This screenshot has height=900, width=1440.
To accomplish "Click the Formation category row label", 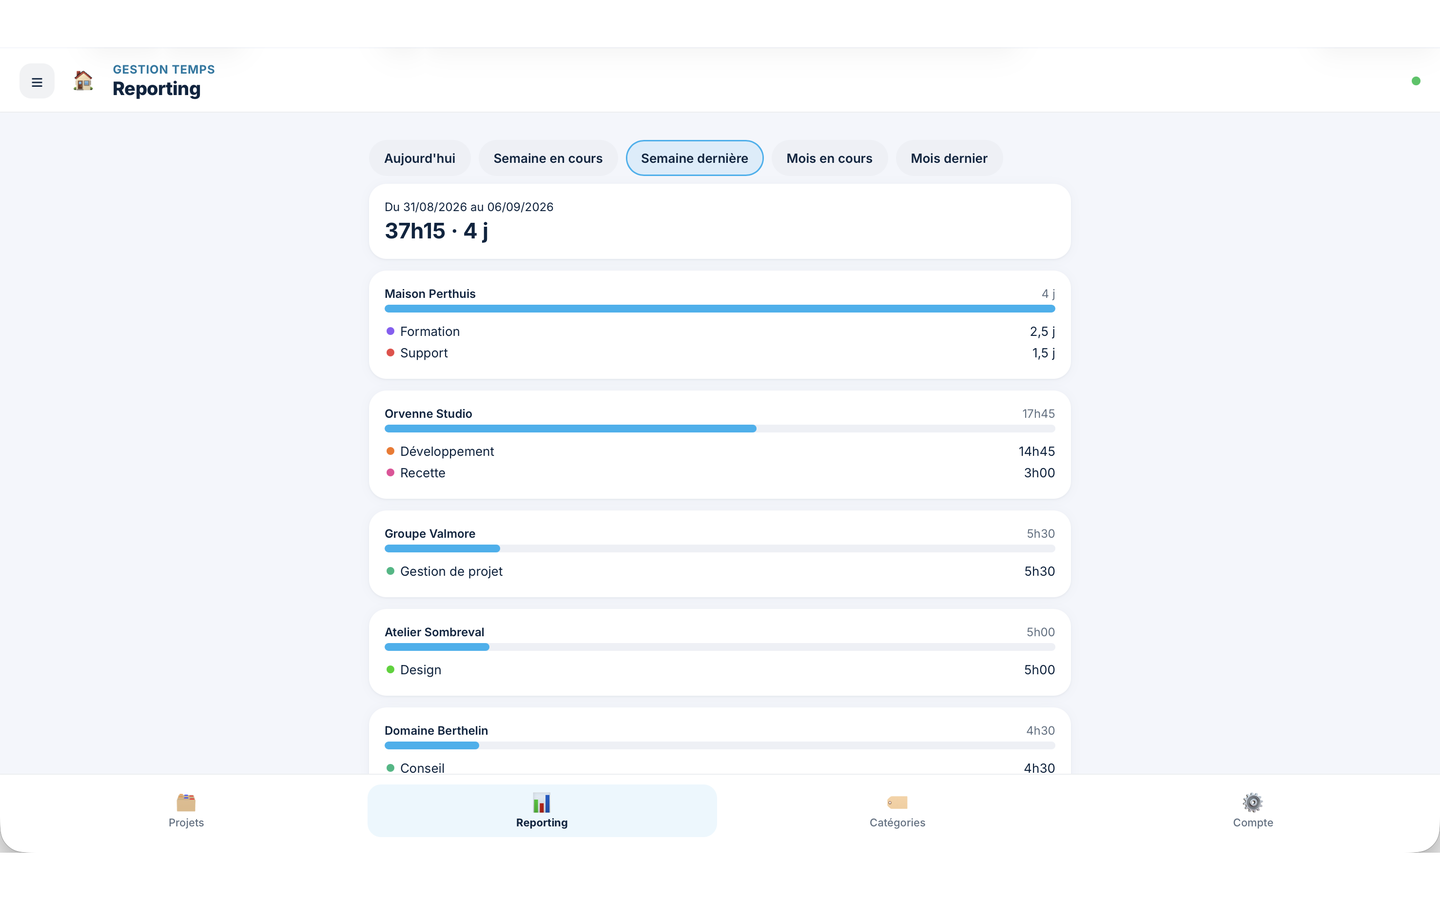I will point(430,332).
